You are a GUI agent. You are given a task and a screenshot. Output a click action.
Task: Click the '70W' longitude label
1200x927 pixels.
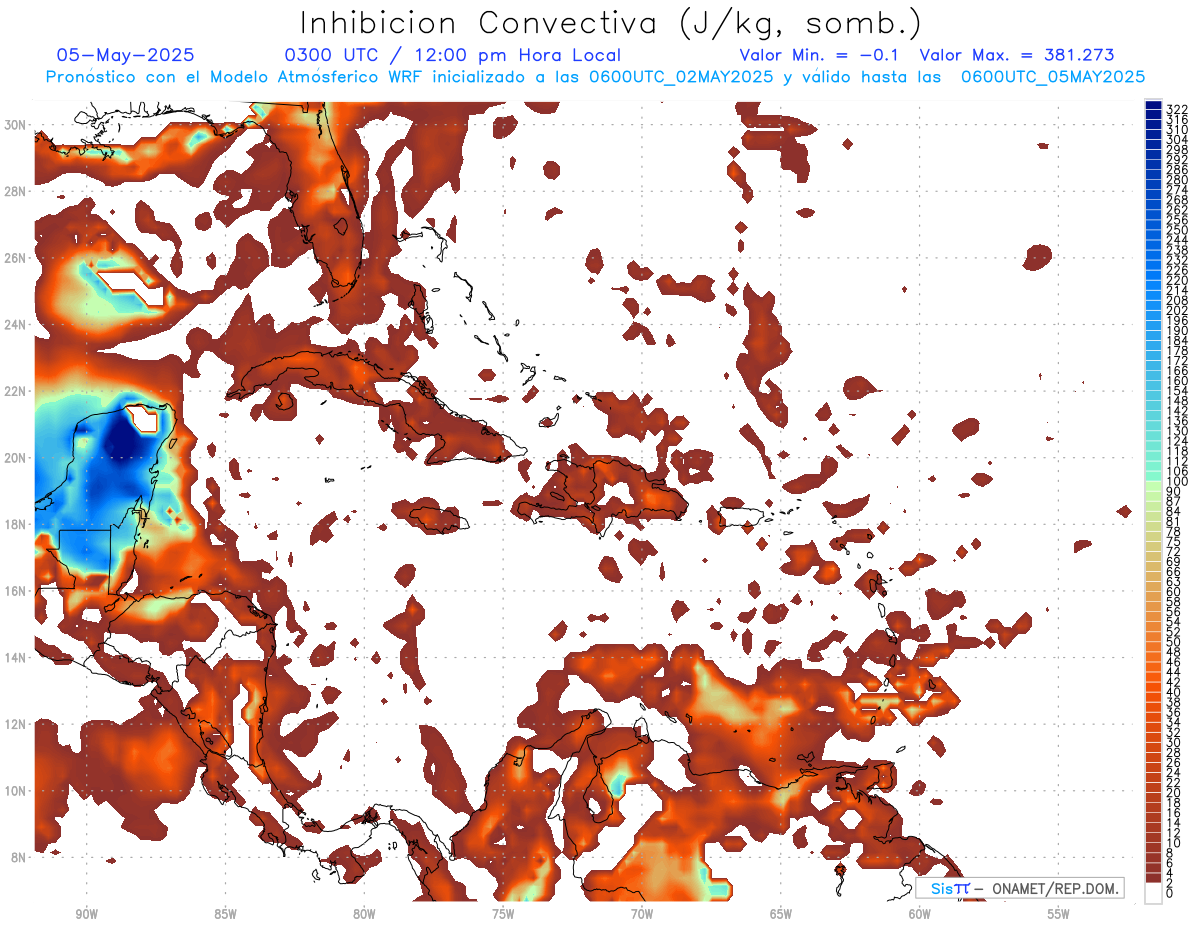pyautogui.click(x=642, y=914)
